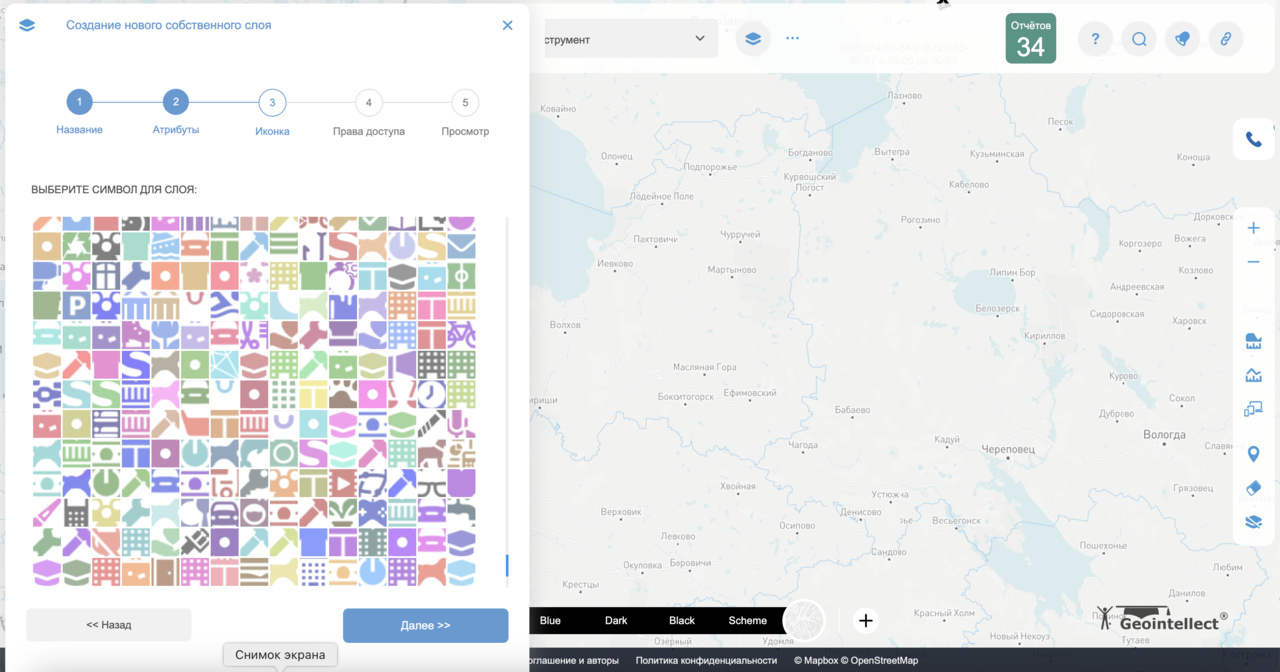Image resolution: width=1280 pixels, height=672 pixels.
Task: Click the notification bell icon
Action: click(x=1182, y=38)
